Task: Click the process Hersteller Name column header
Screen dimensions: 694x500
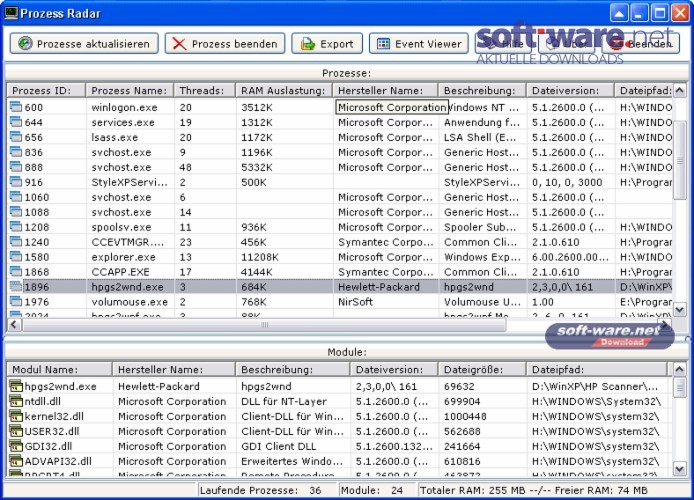Action: click(x=385, y=90)
